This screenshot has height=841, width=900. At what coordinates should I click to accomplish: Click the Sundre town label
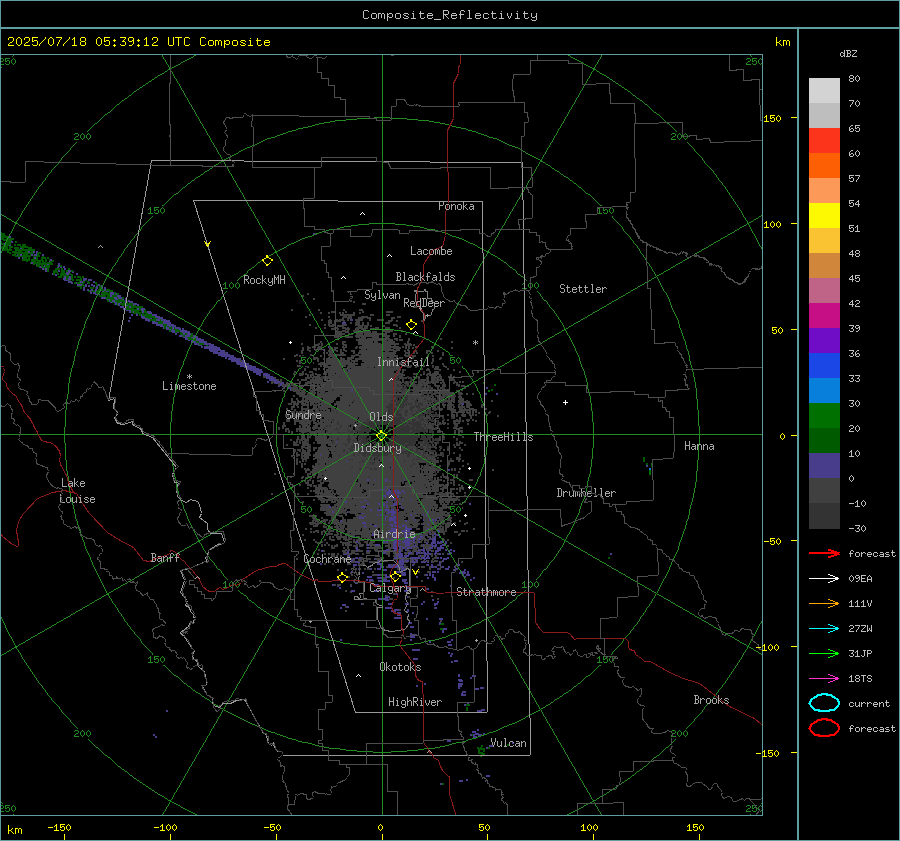303,414
